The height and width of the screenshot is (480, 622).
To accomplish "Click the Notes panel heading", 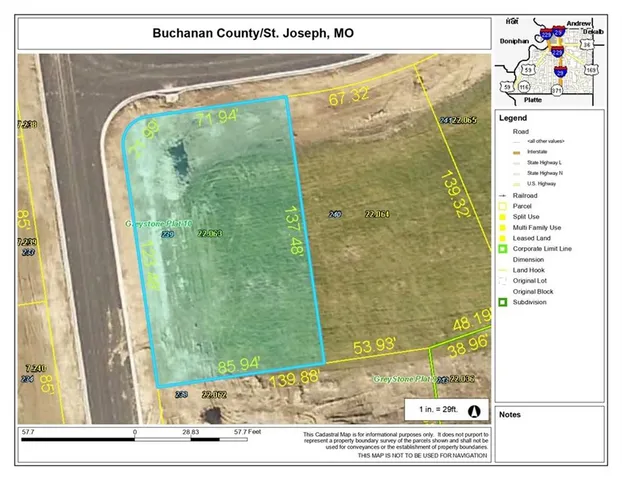I will (x=510, y=414).
